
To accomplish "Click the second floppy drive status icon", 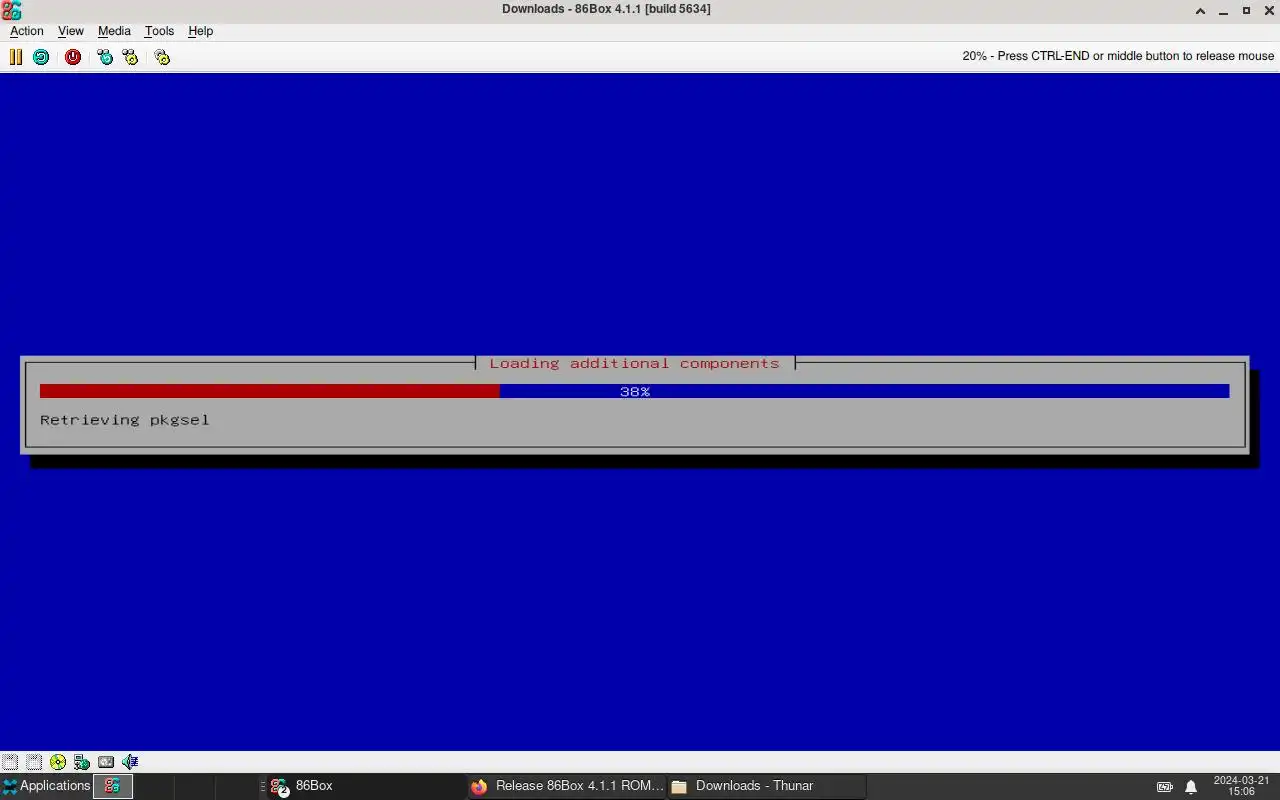I will coord(34,762).
